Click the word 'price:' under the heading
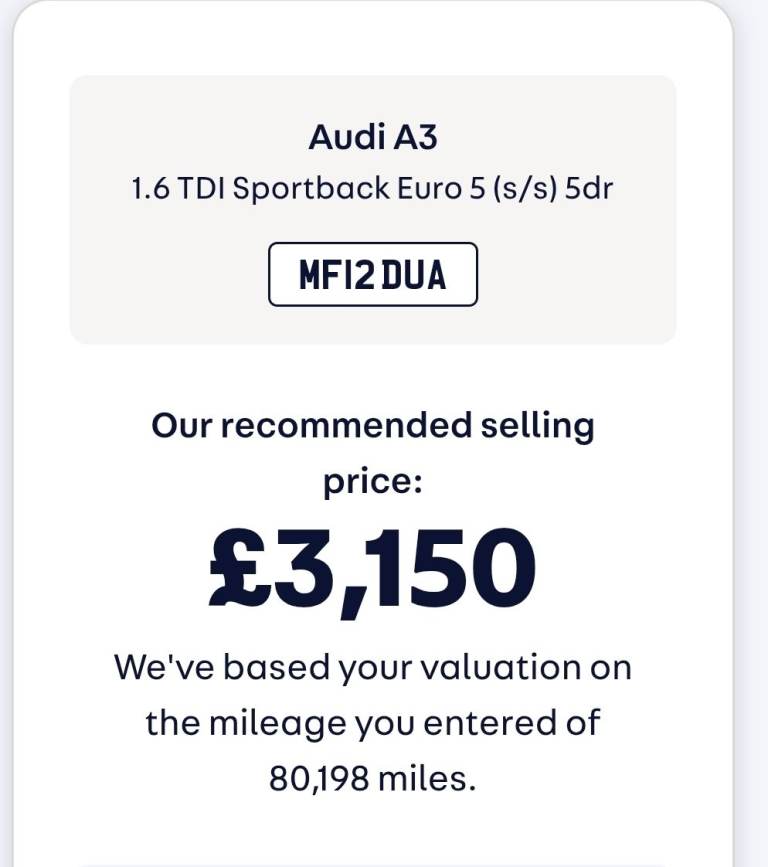768x867 pixels. [373, 483]
